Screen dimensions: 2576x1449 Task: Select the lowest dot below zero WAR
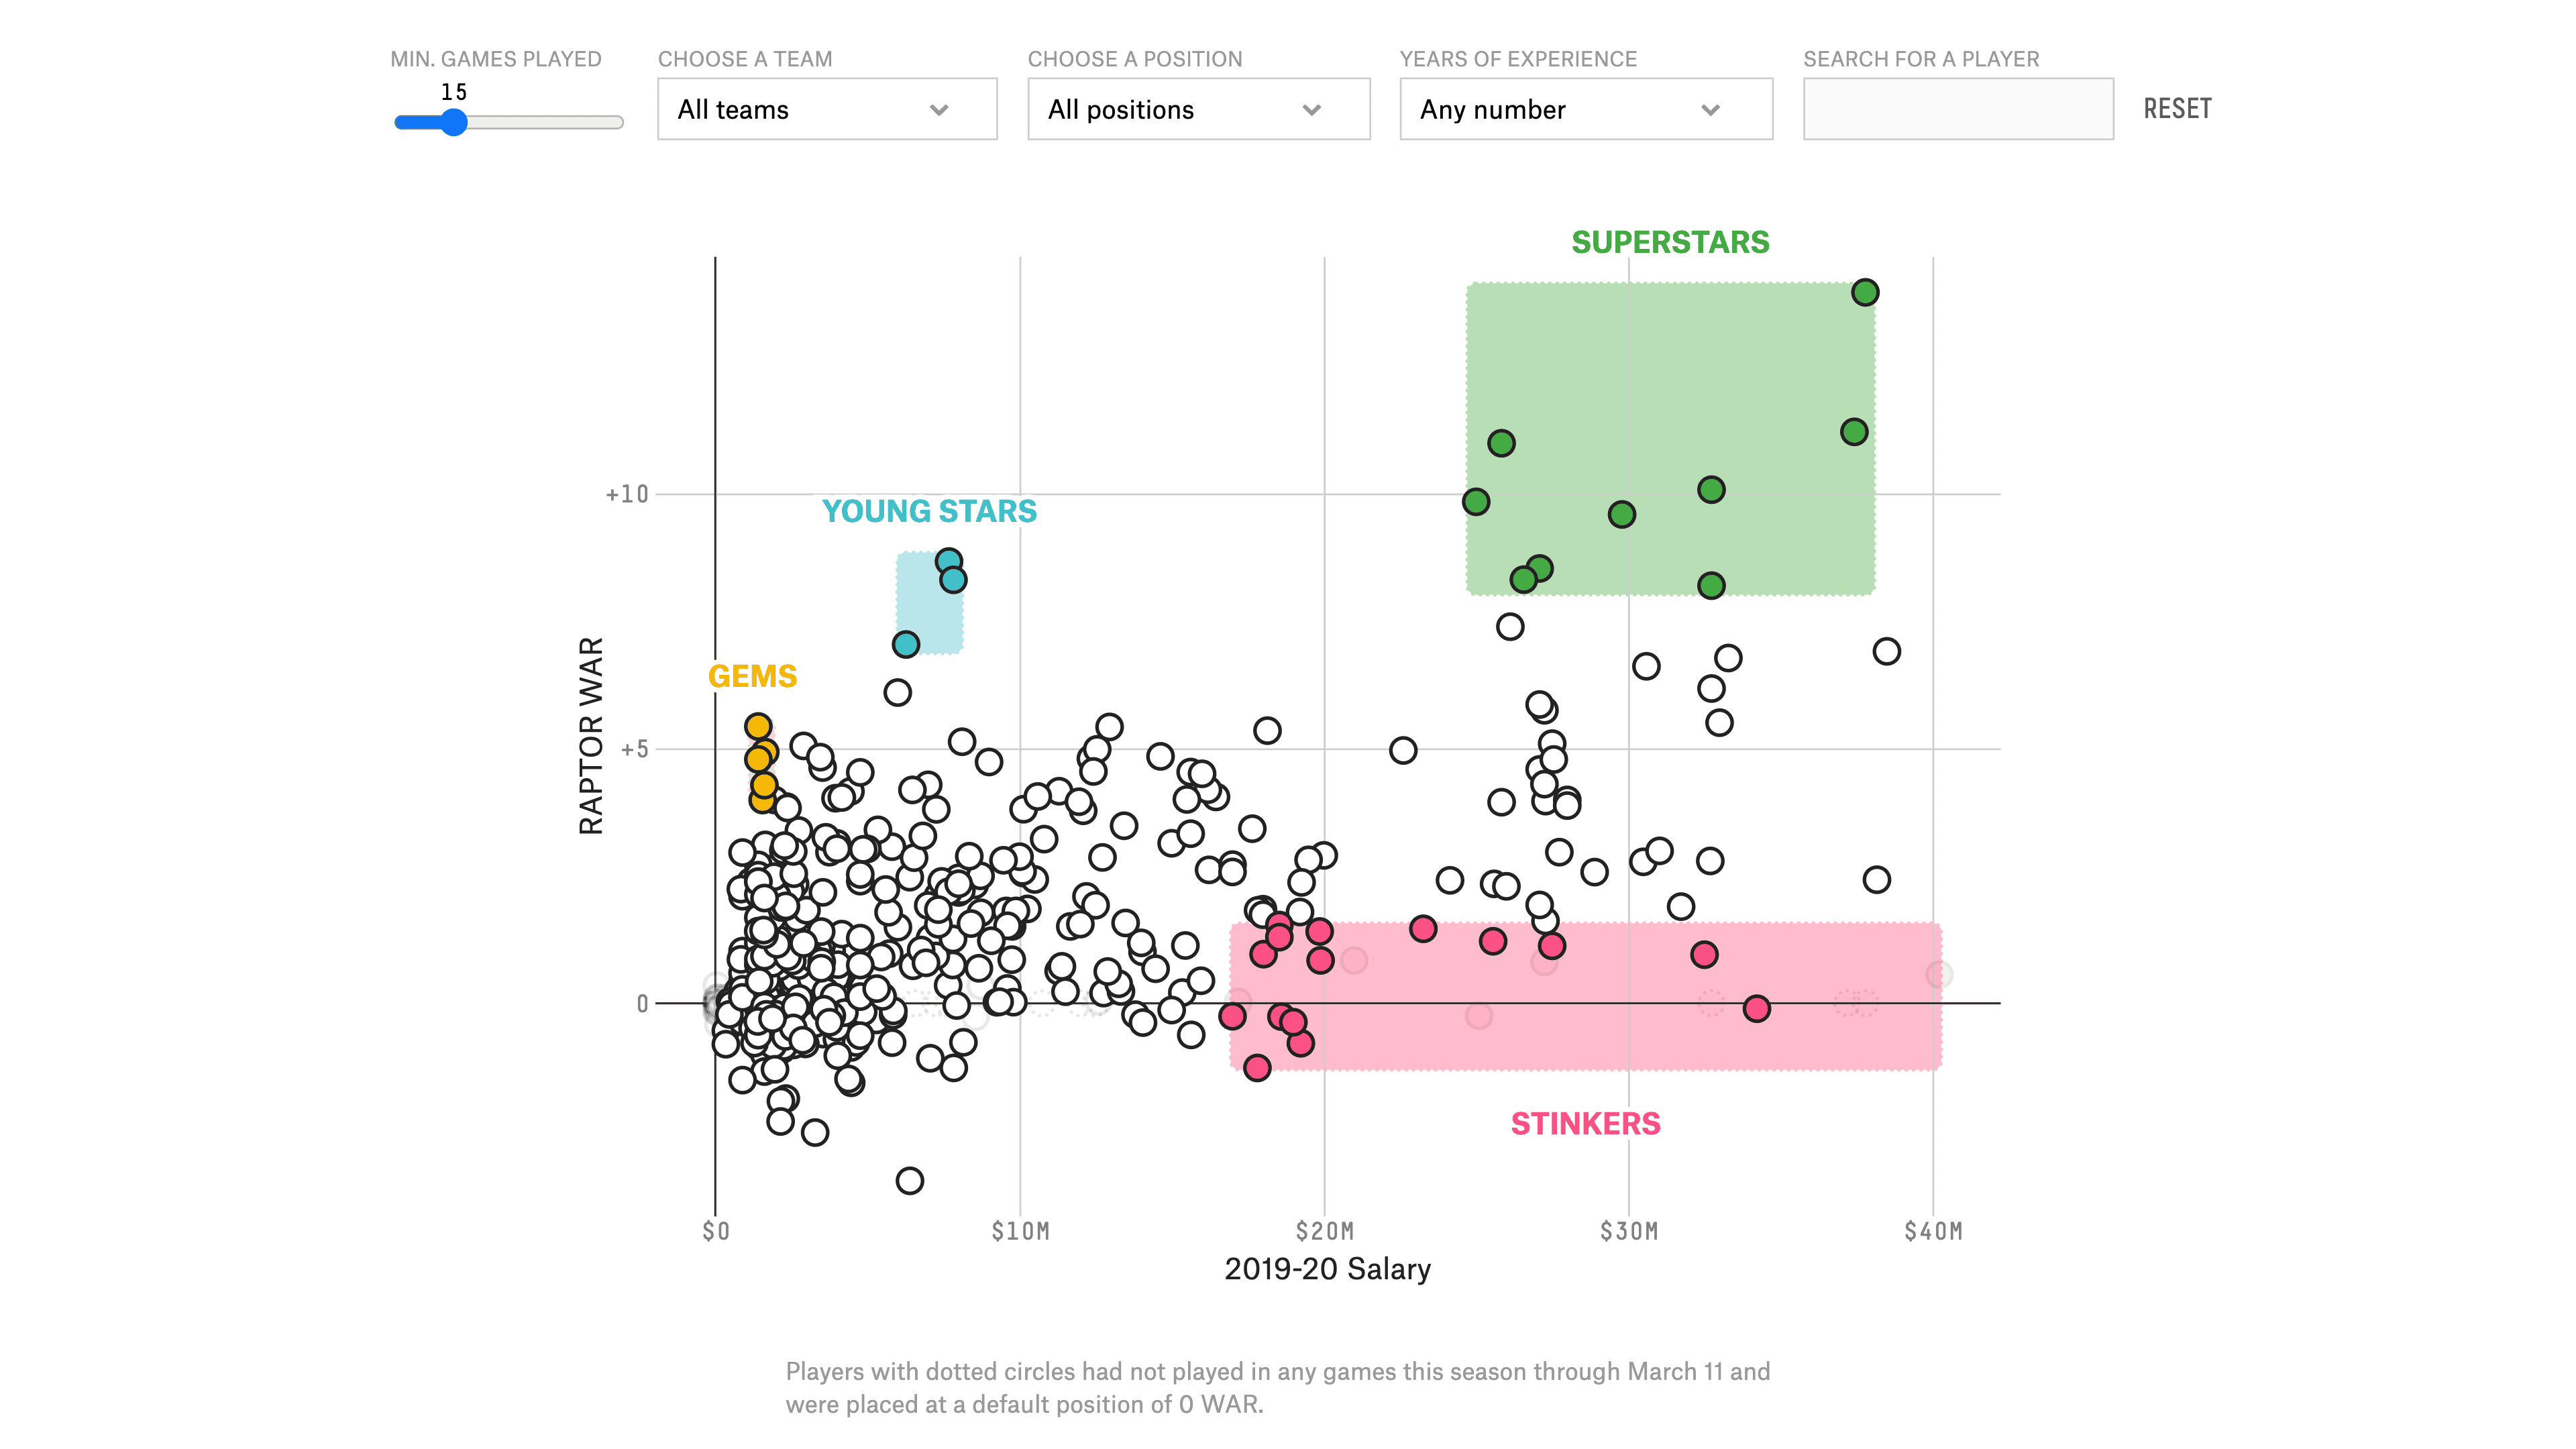[x=909, y=1180]
